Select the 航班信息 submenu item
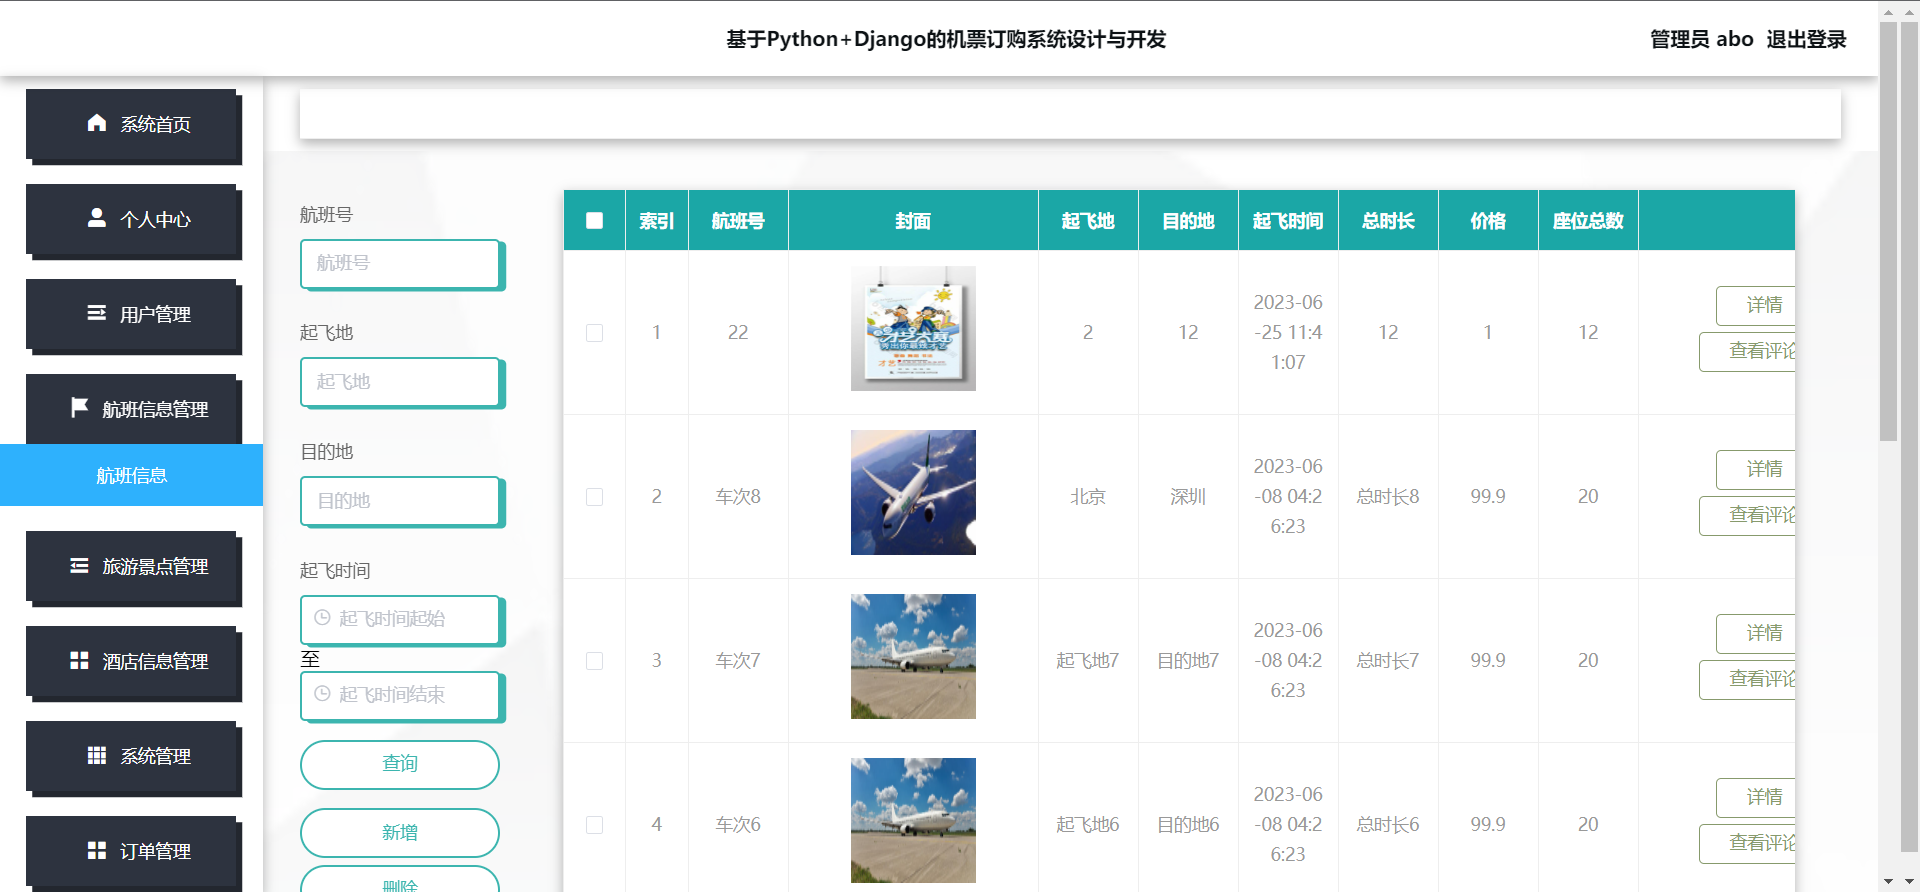The height and width of the screenshot is (892, 1920). 131,475
